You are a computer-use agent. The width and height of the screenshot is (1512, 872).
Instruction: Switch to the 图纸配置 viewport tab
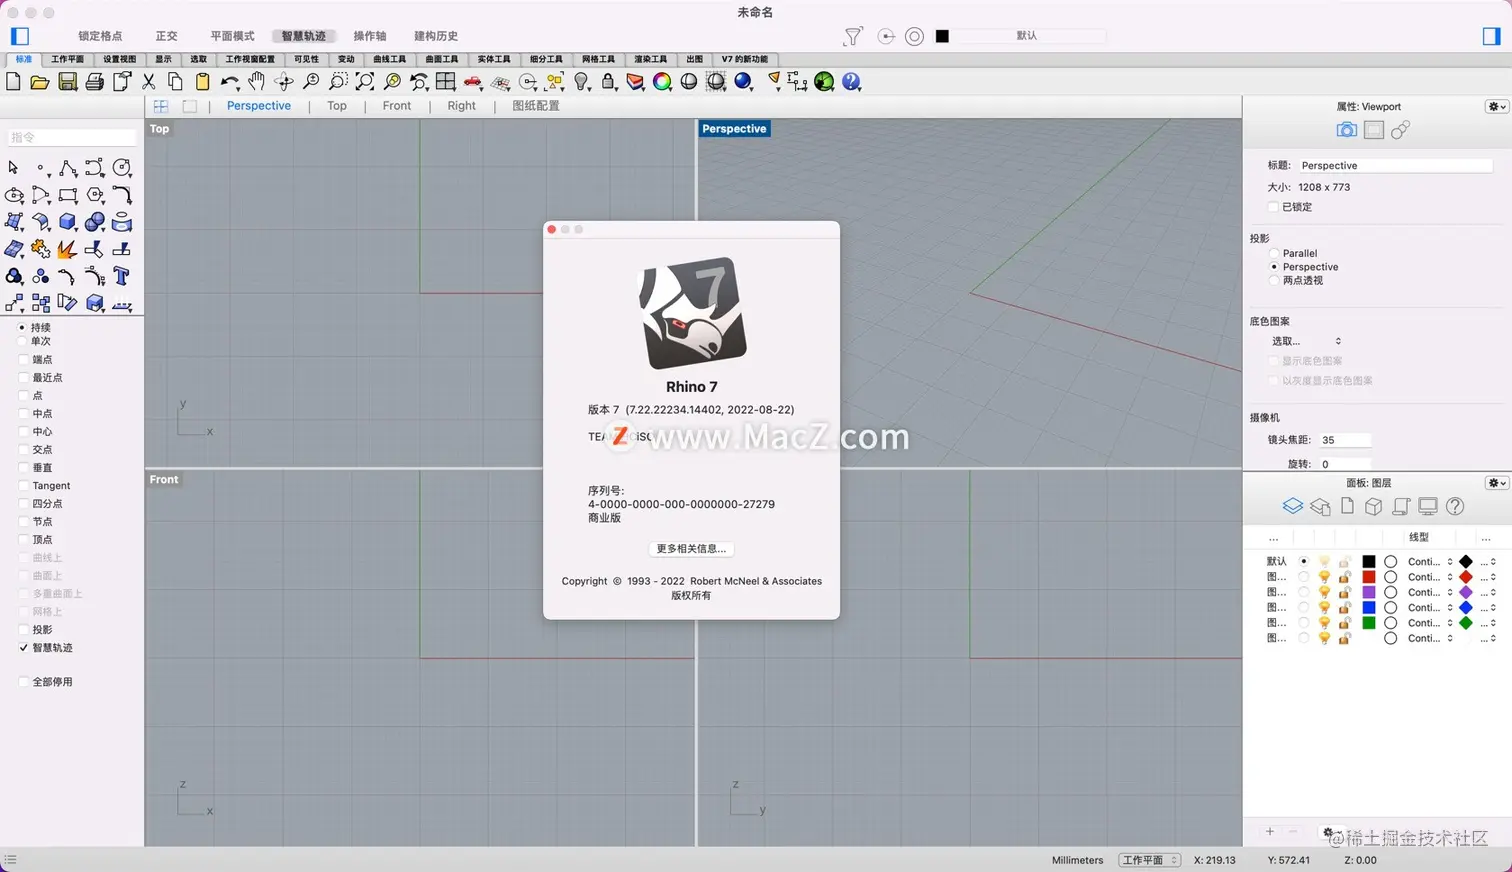coord(536,106)
